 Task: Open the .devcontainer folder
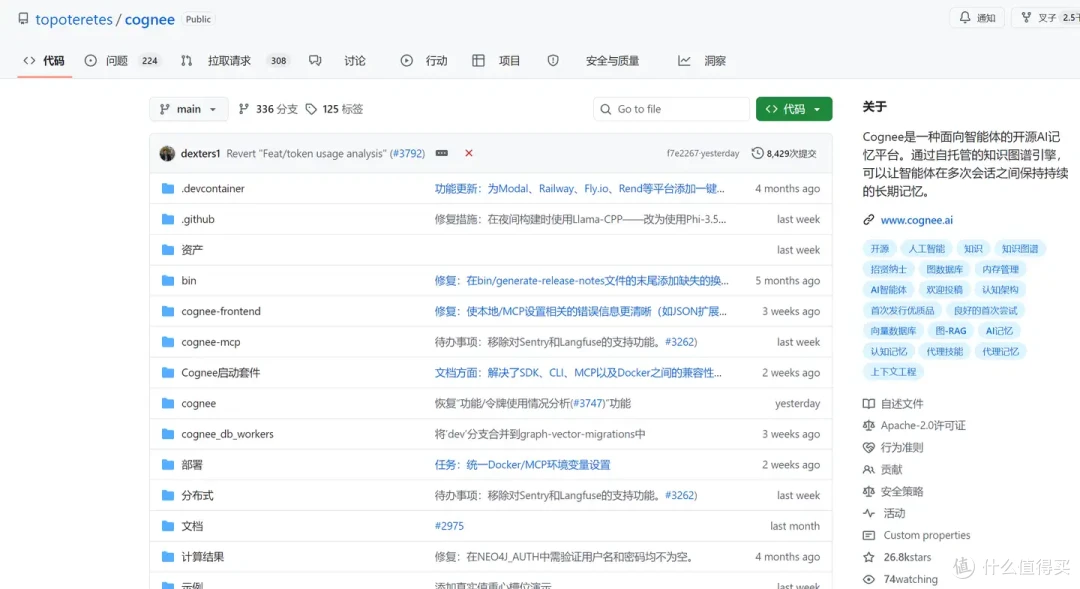click(213, 188)
